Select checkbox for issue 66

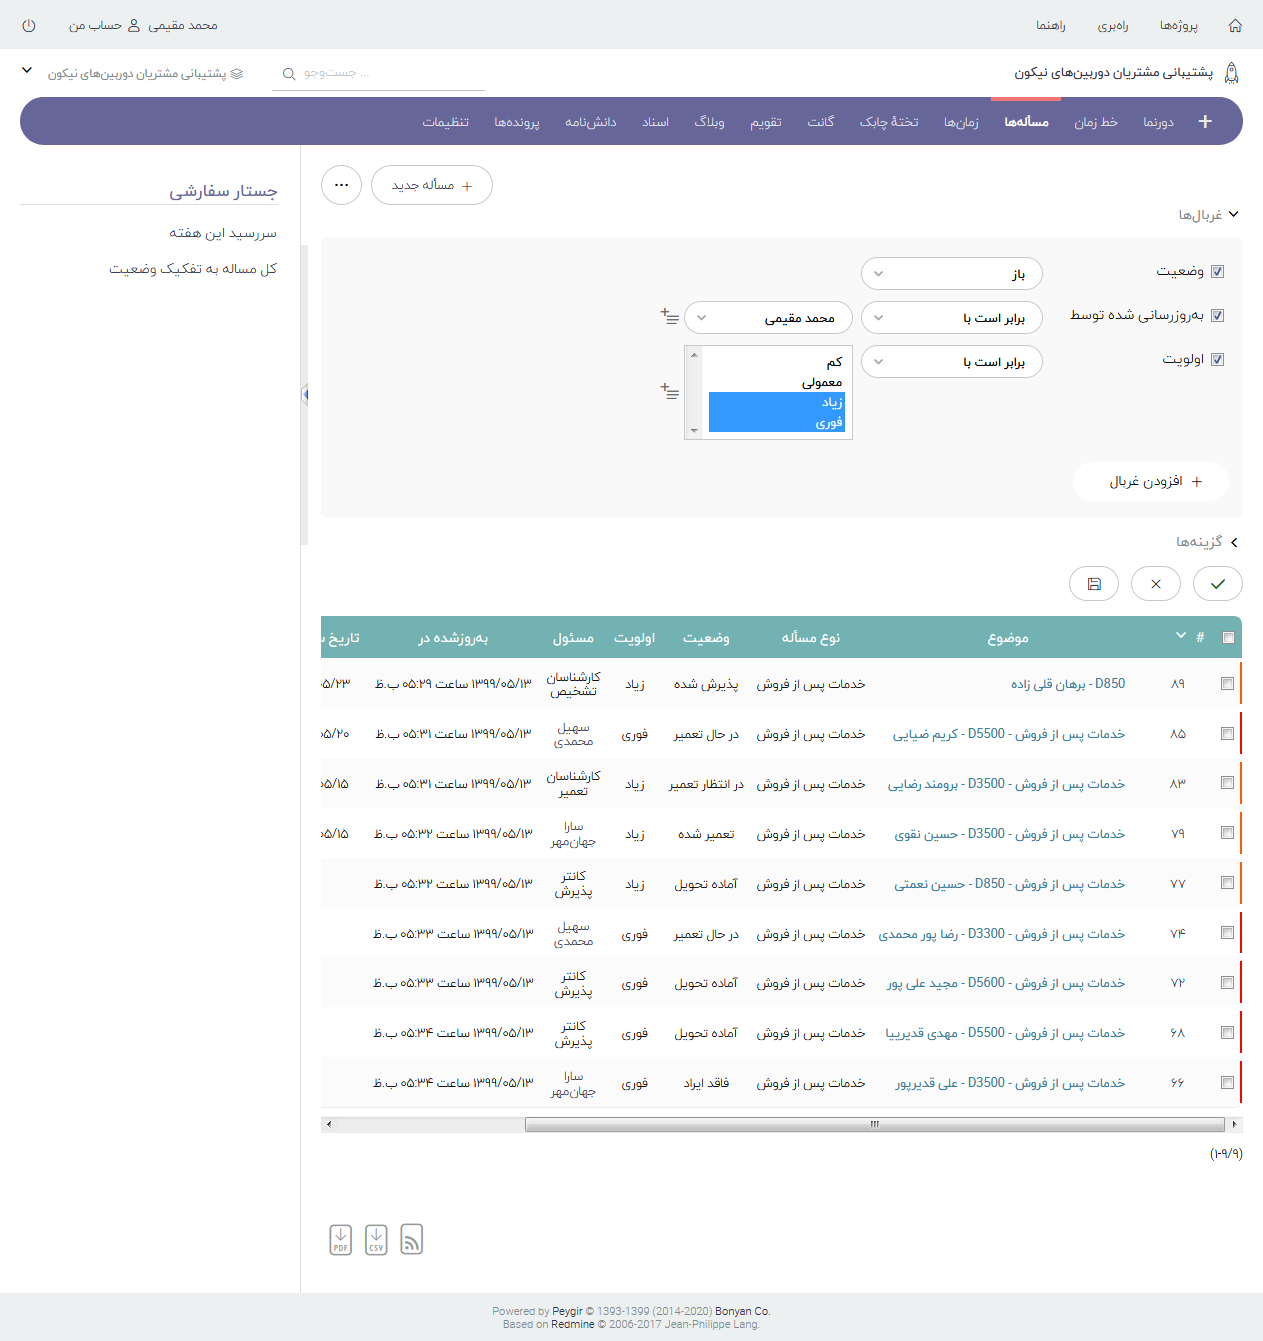(x=1227, y=1082)
